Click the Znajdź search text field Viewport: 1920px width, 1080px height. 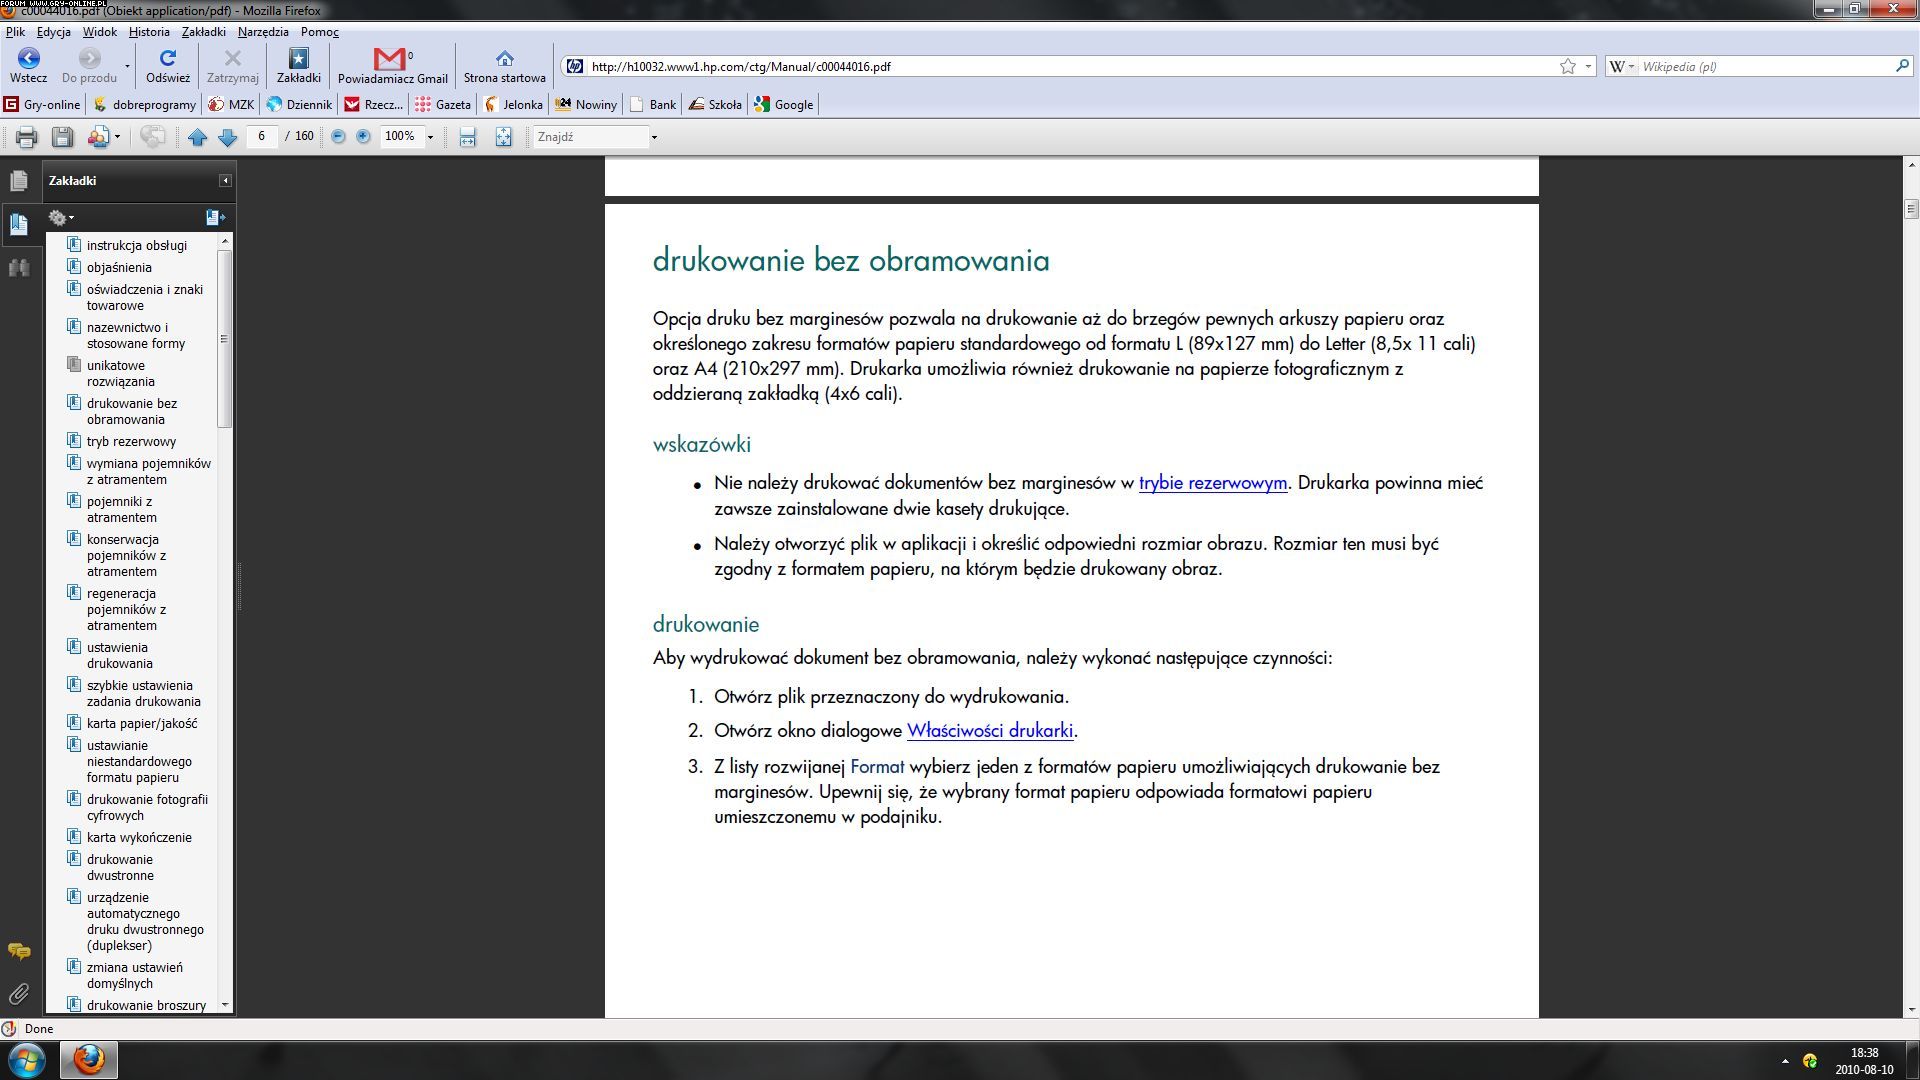pyautogui.click(x=590, y=137)
